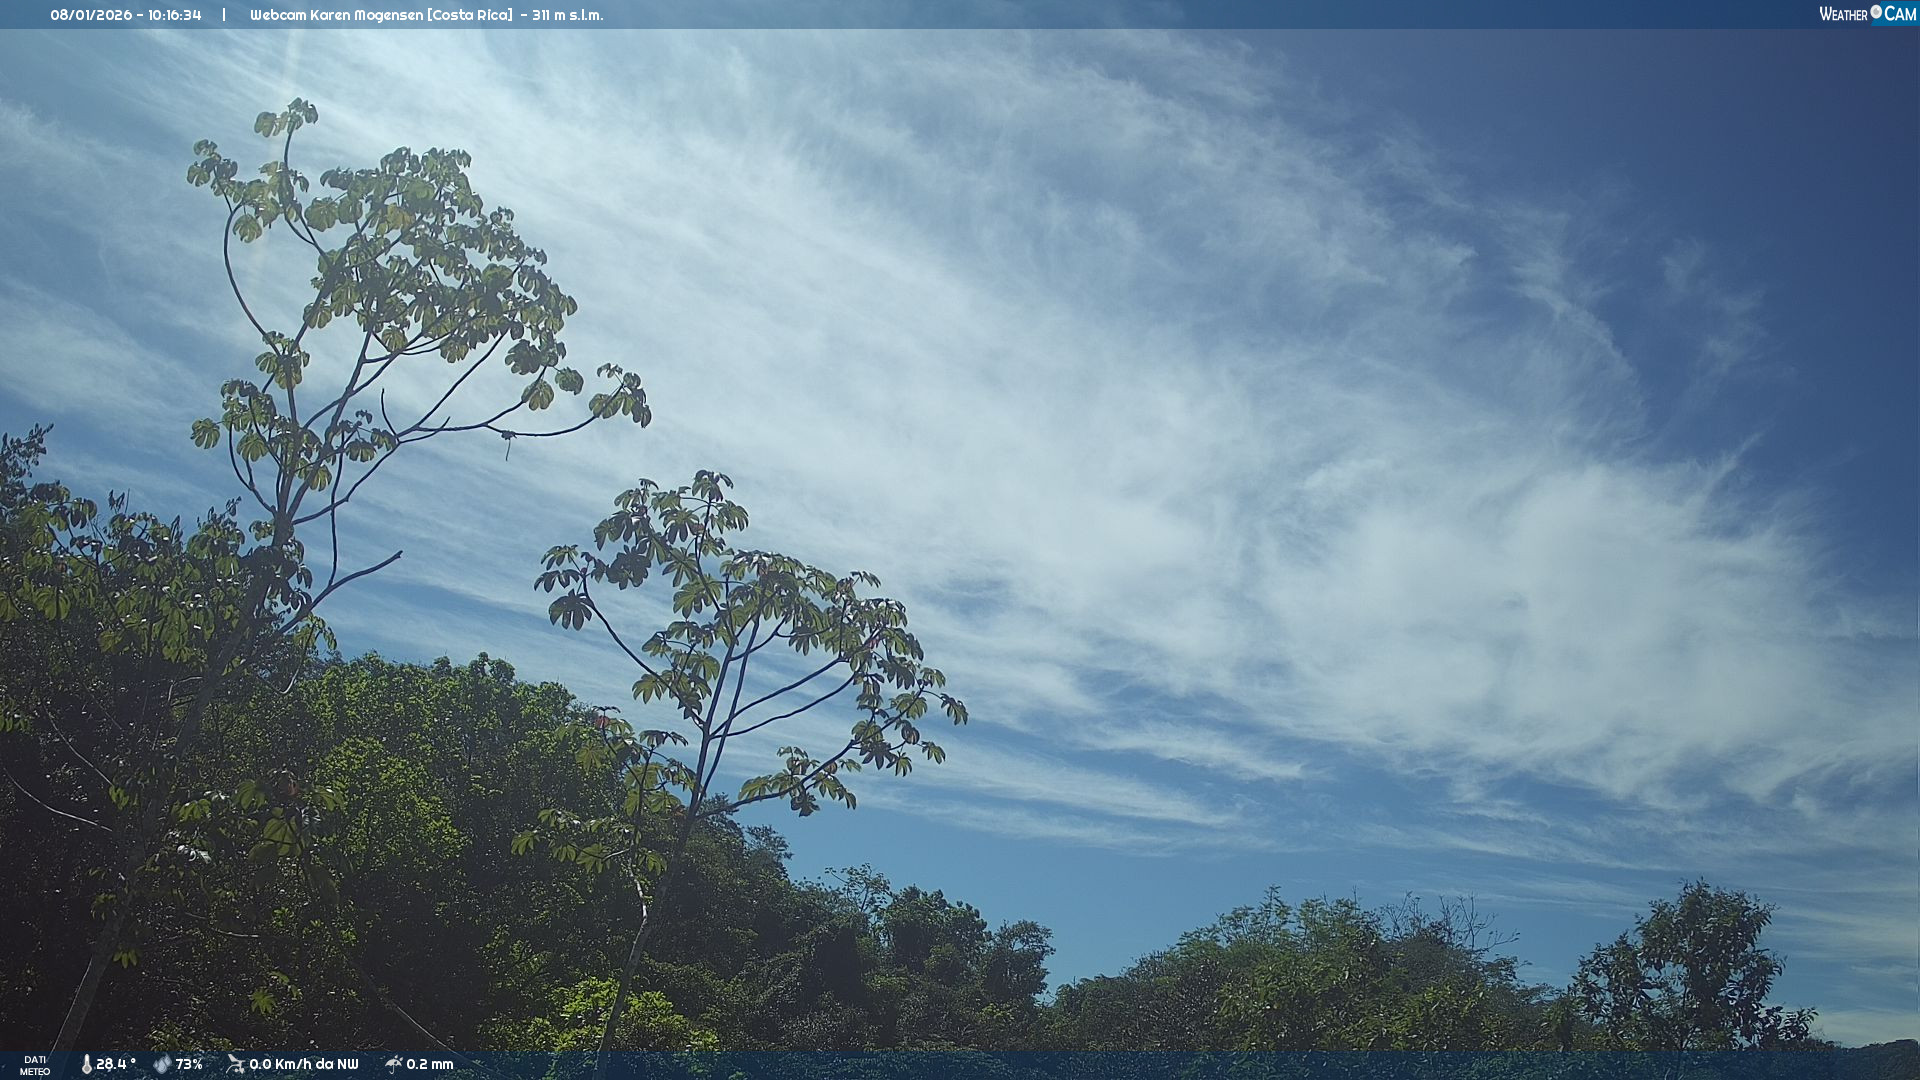1920x1080 pixels.
Task: Click the rain umbrella icon
Action: coord(393,1064)
